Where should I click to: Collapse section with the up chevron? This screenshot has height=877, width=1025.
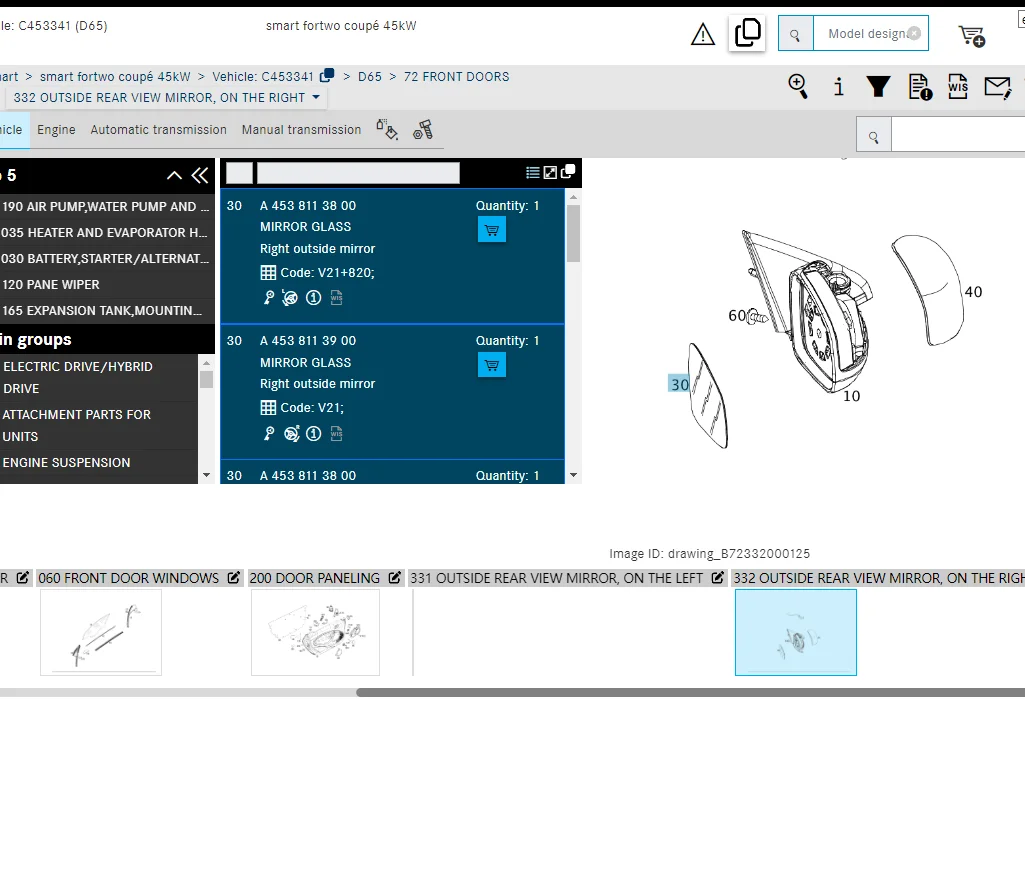[175, 175]
